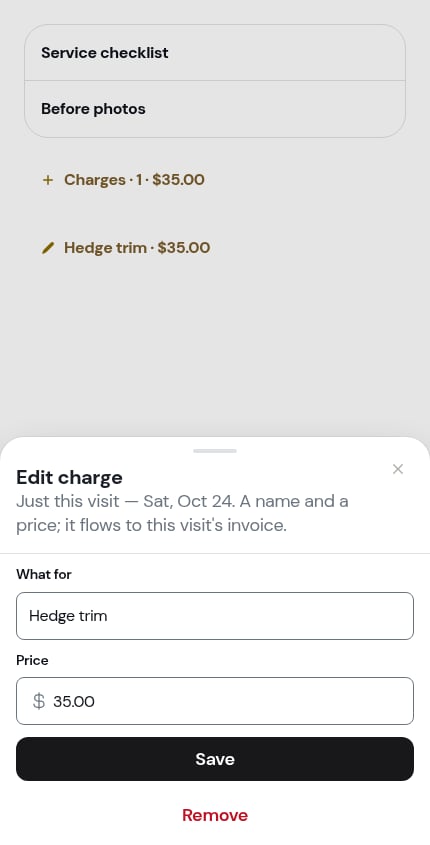Screen dimensions: 430x845
Task: Click the Price field label
Action: point(32,660)
